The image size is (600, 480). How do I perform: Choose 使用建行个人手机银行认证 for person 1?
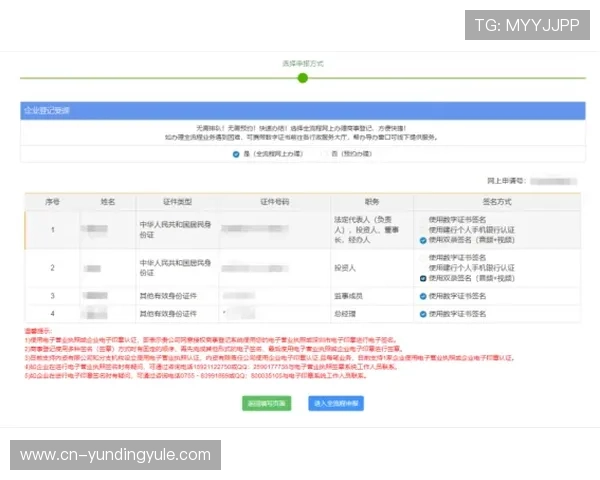tap(423, 230)
